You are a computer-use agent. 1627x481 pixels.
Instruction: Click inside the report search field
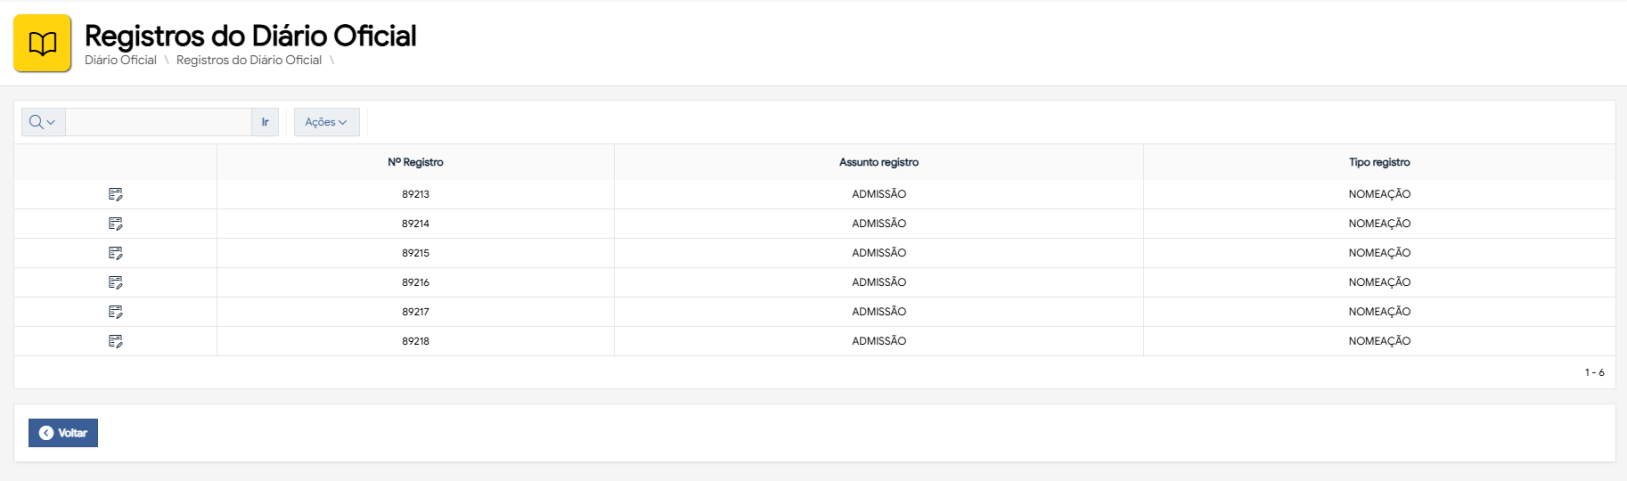click(158, 122)
